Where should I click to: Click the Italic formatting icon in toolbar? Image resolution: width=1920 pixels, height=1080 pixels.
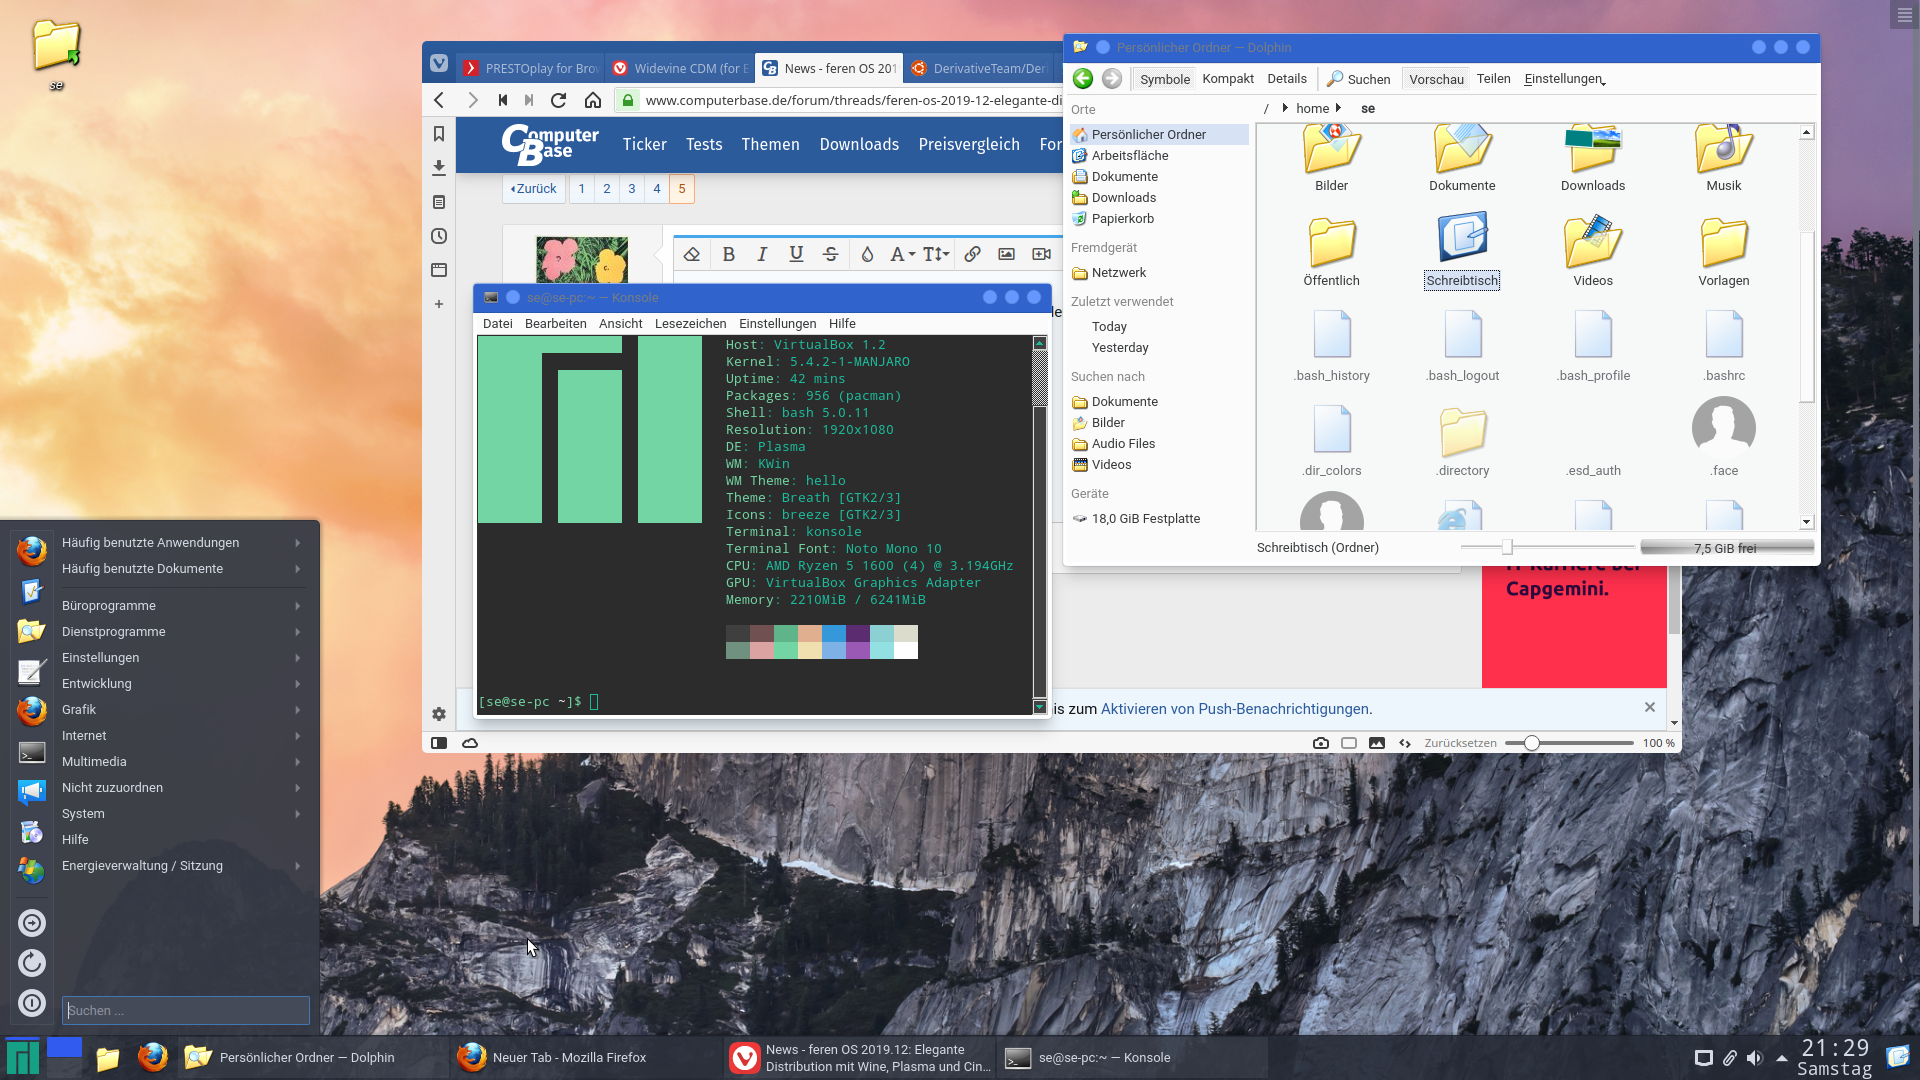click(x=762, y=253)
